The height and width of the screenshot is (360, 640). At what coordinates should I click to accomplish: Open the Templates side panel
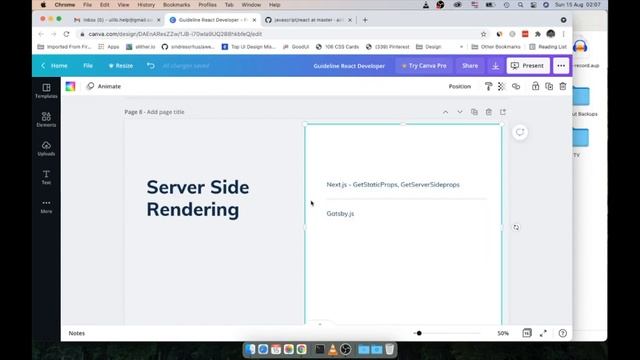(x=46, y=91)
